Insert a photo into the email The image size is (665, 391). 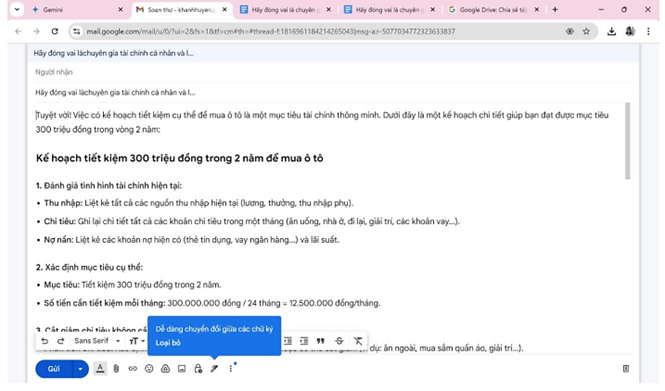(182, 369)
